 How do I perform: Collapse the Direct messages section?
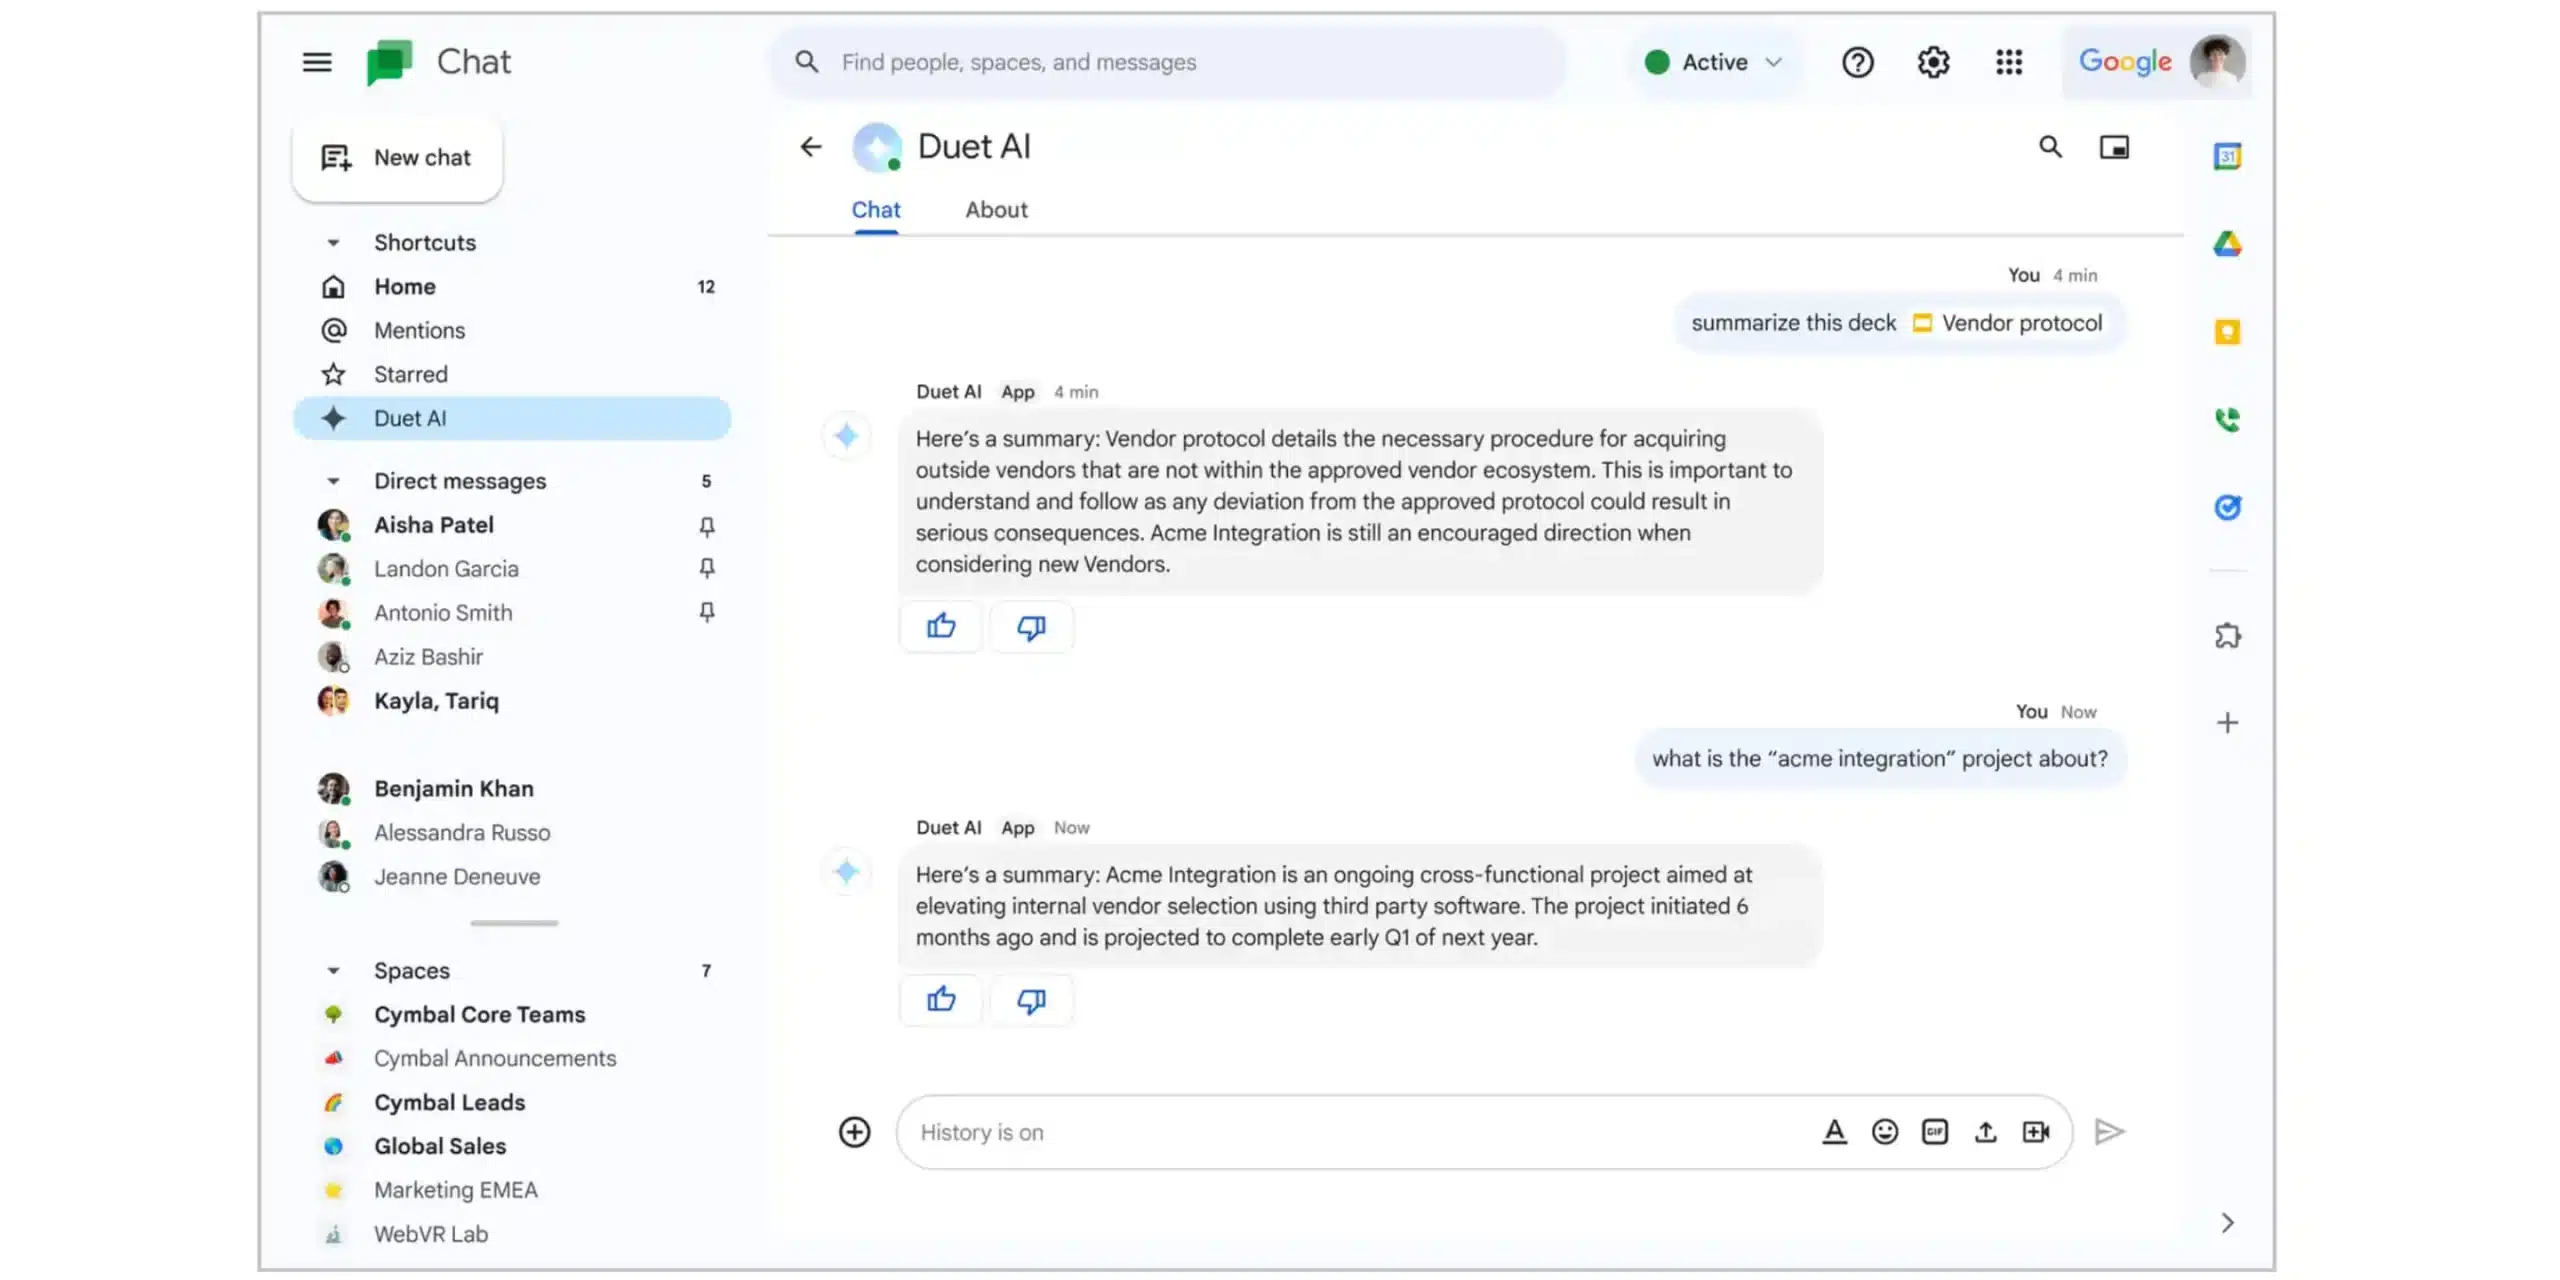tap(333, 481)
